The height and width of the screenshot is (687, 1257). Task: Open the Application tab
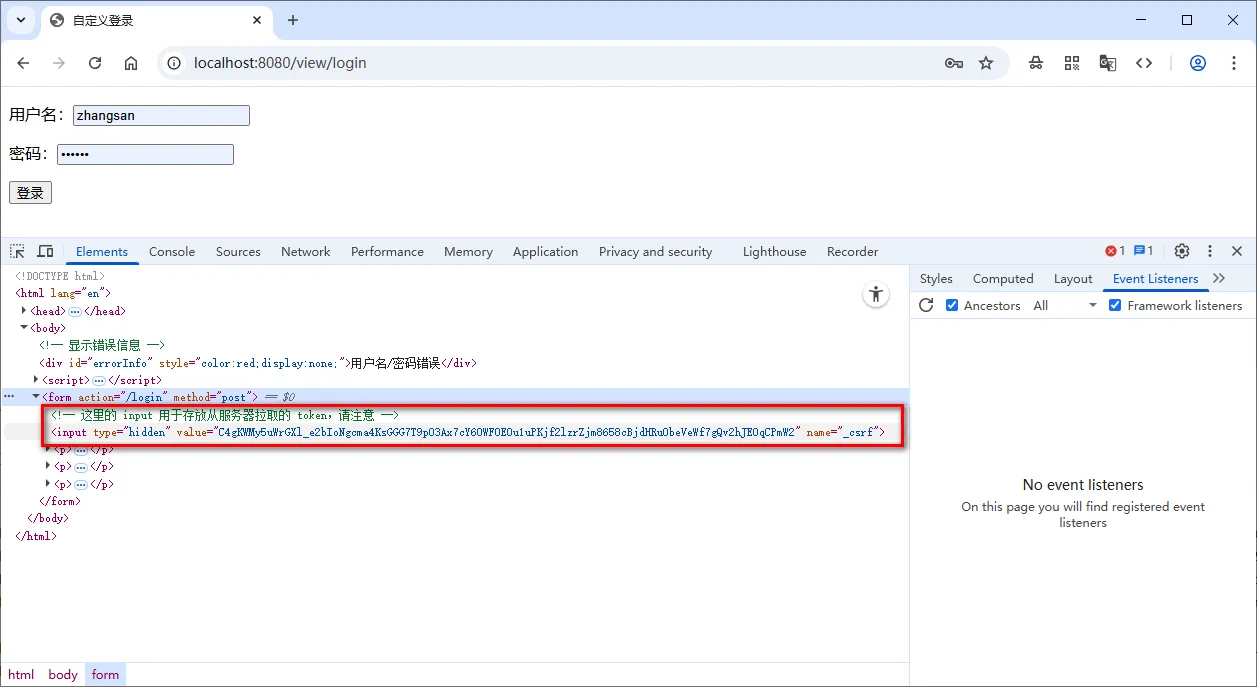[x=545, y=251]
